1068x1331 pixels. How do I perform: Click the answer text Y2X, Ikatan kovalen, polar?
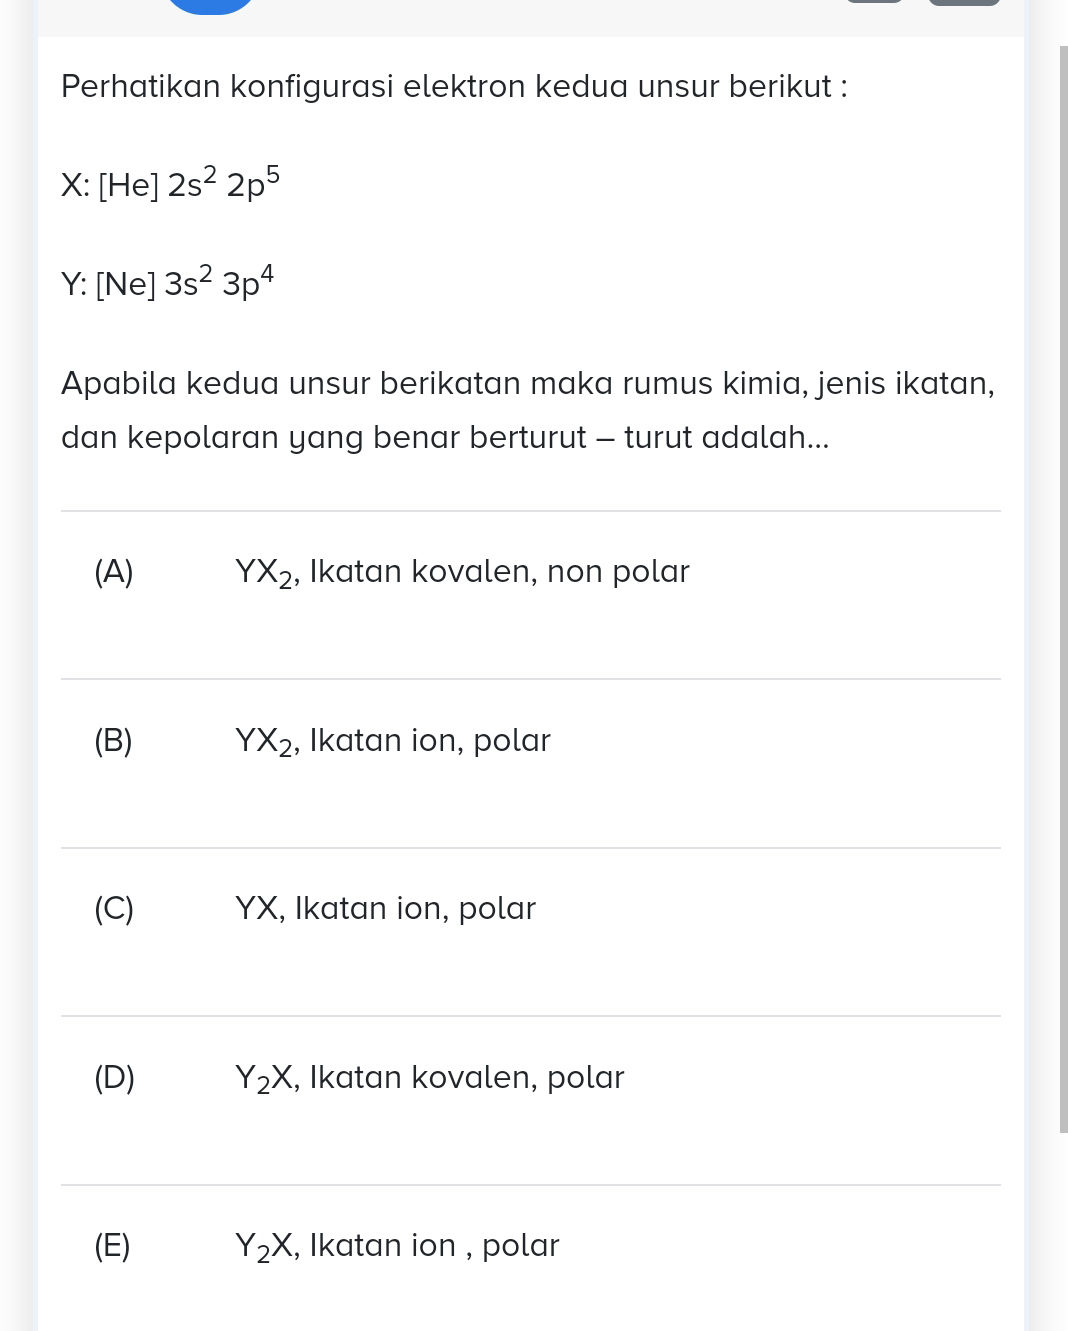429,1077
